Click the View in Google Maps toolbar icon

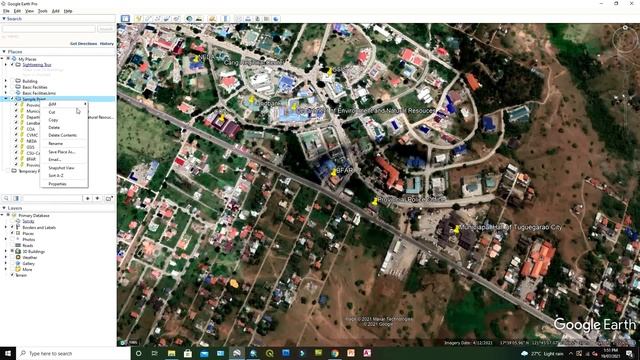pos(267,19)
